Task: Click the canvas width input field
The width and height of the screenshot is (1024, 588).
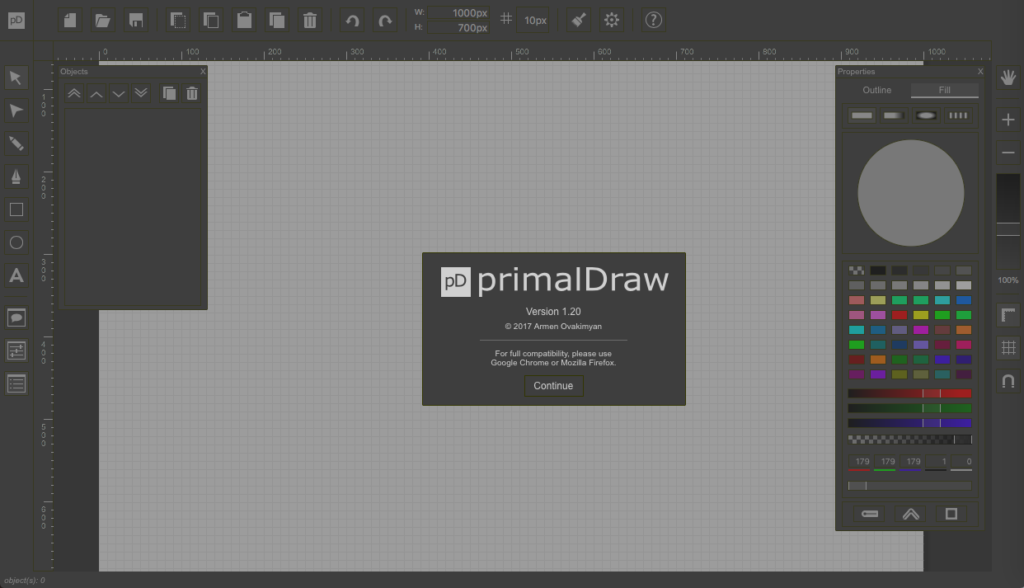Action: click(460, 12)
